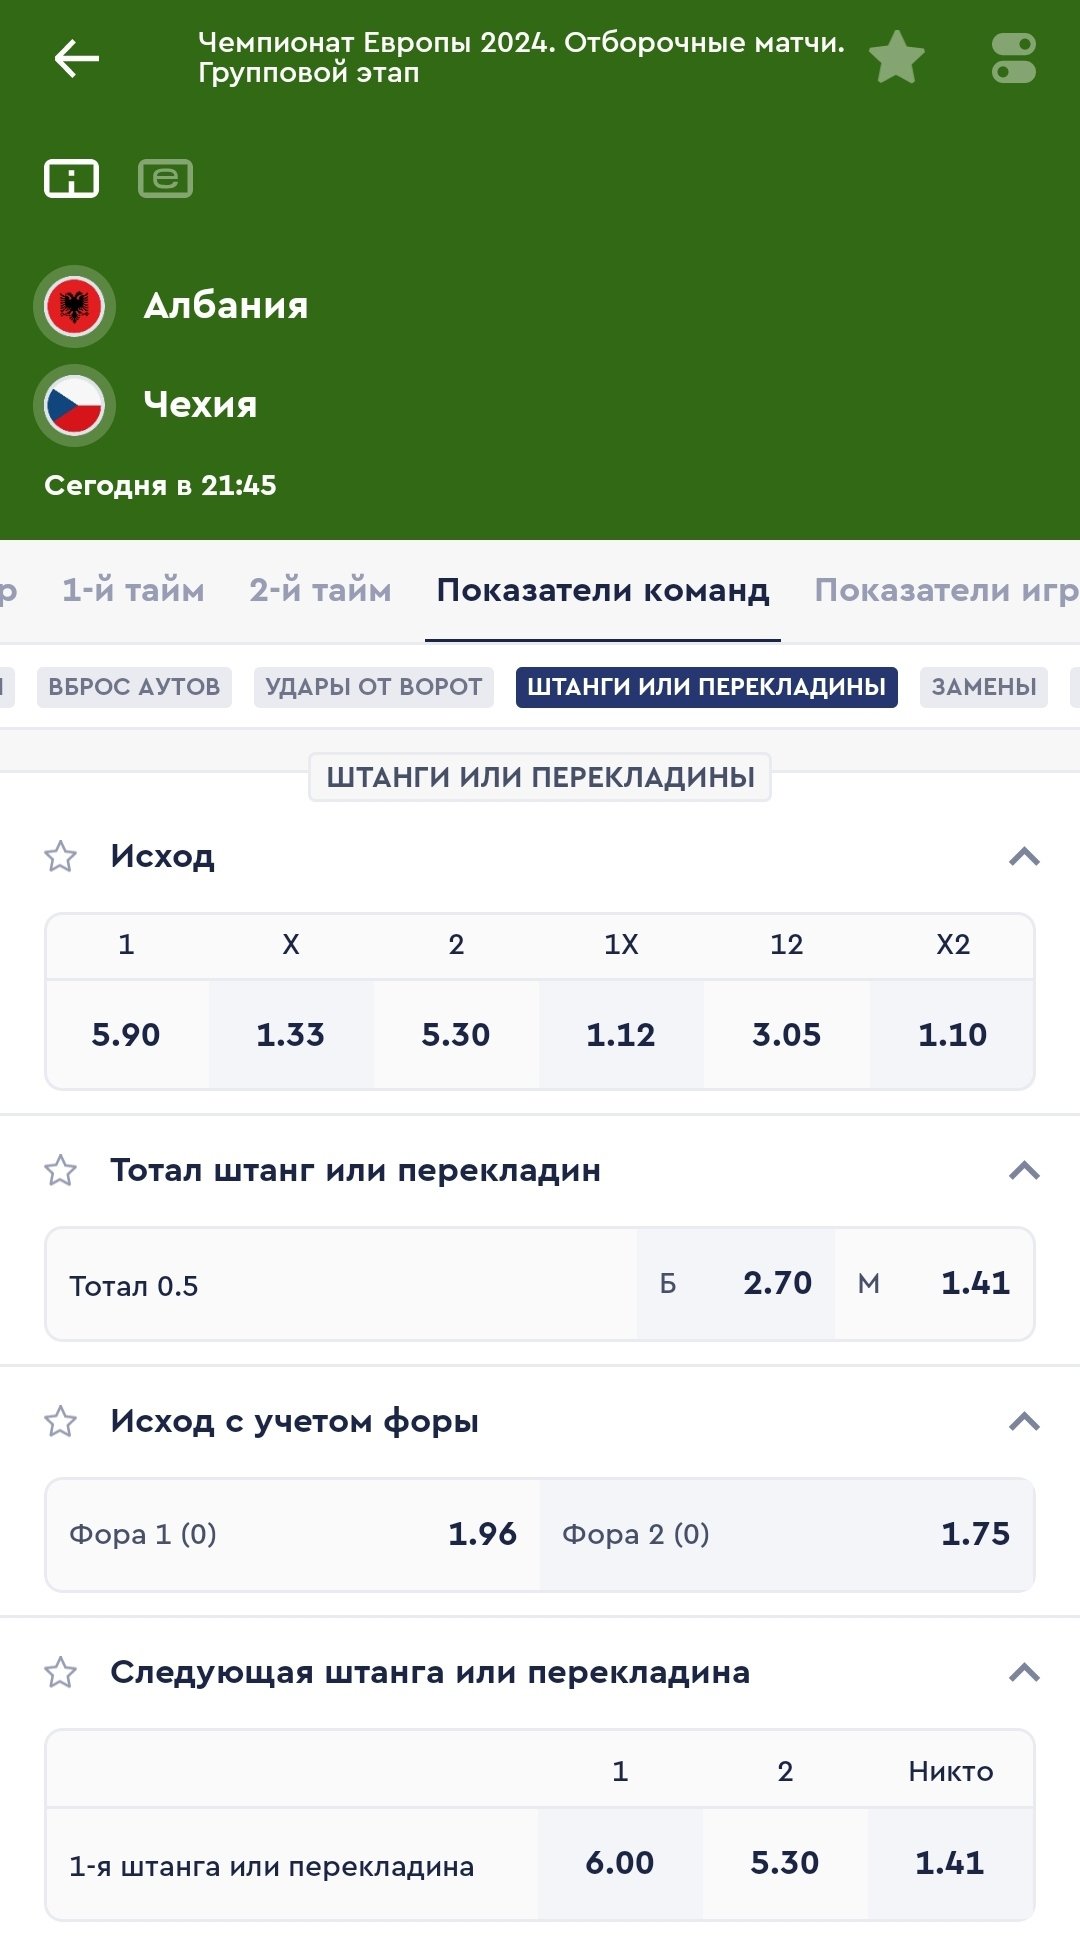Tap the back arrow in the header

point(76,58)
